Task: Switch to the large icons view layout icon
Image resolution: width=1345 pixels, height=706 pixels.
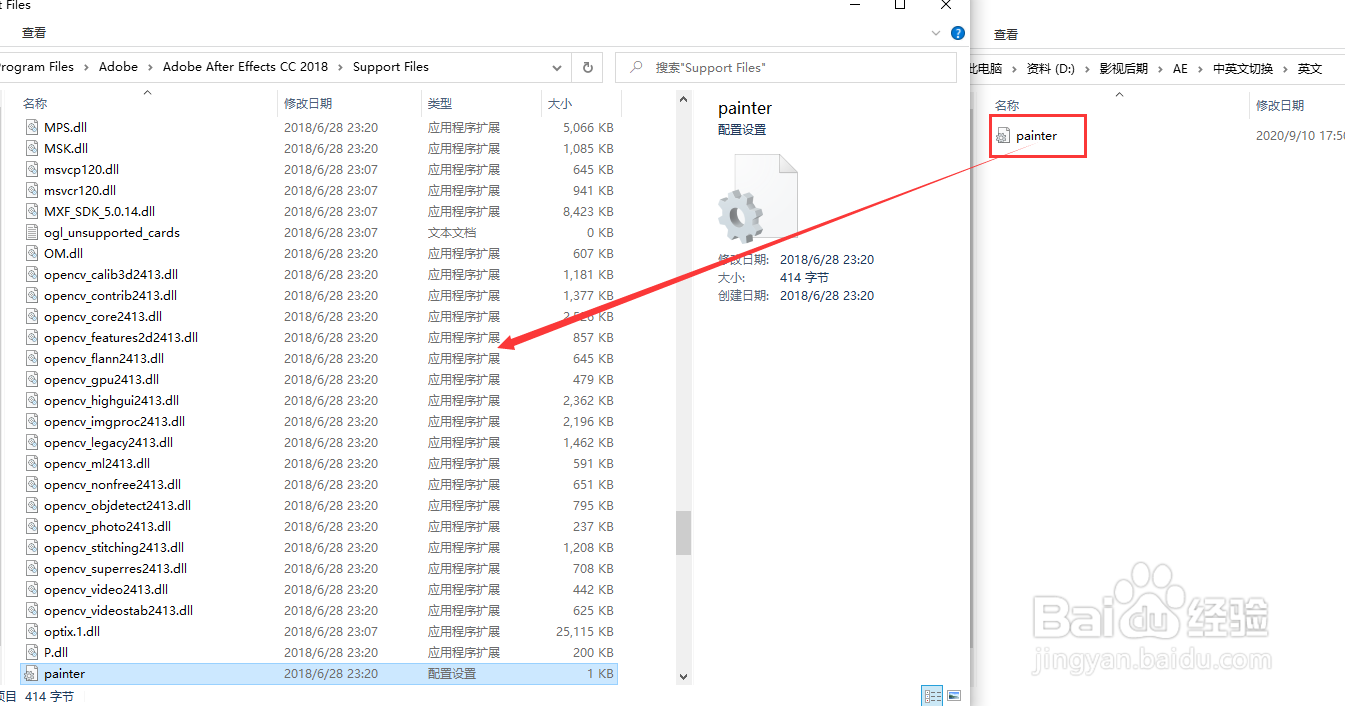Action: point(954,696)
